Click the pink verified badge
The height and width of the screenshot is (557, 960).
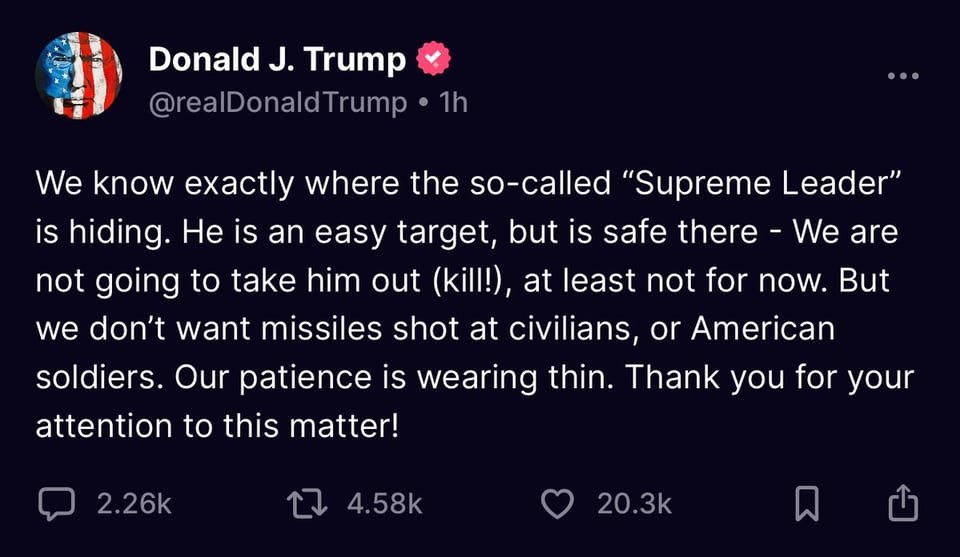coord(433,60)
